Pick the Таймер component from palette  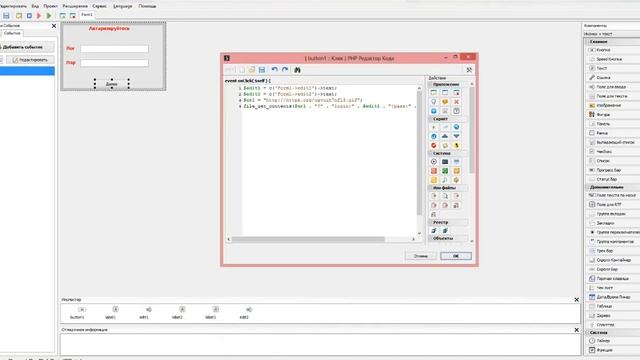[x=612, y=341]
